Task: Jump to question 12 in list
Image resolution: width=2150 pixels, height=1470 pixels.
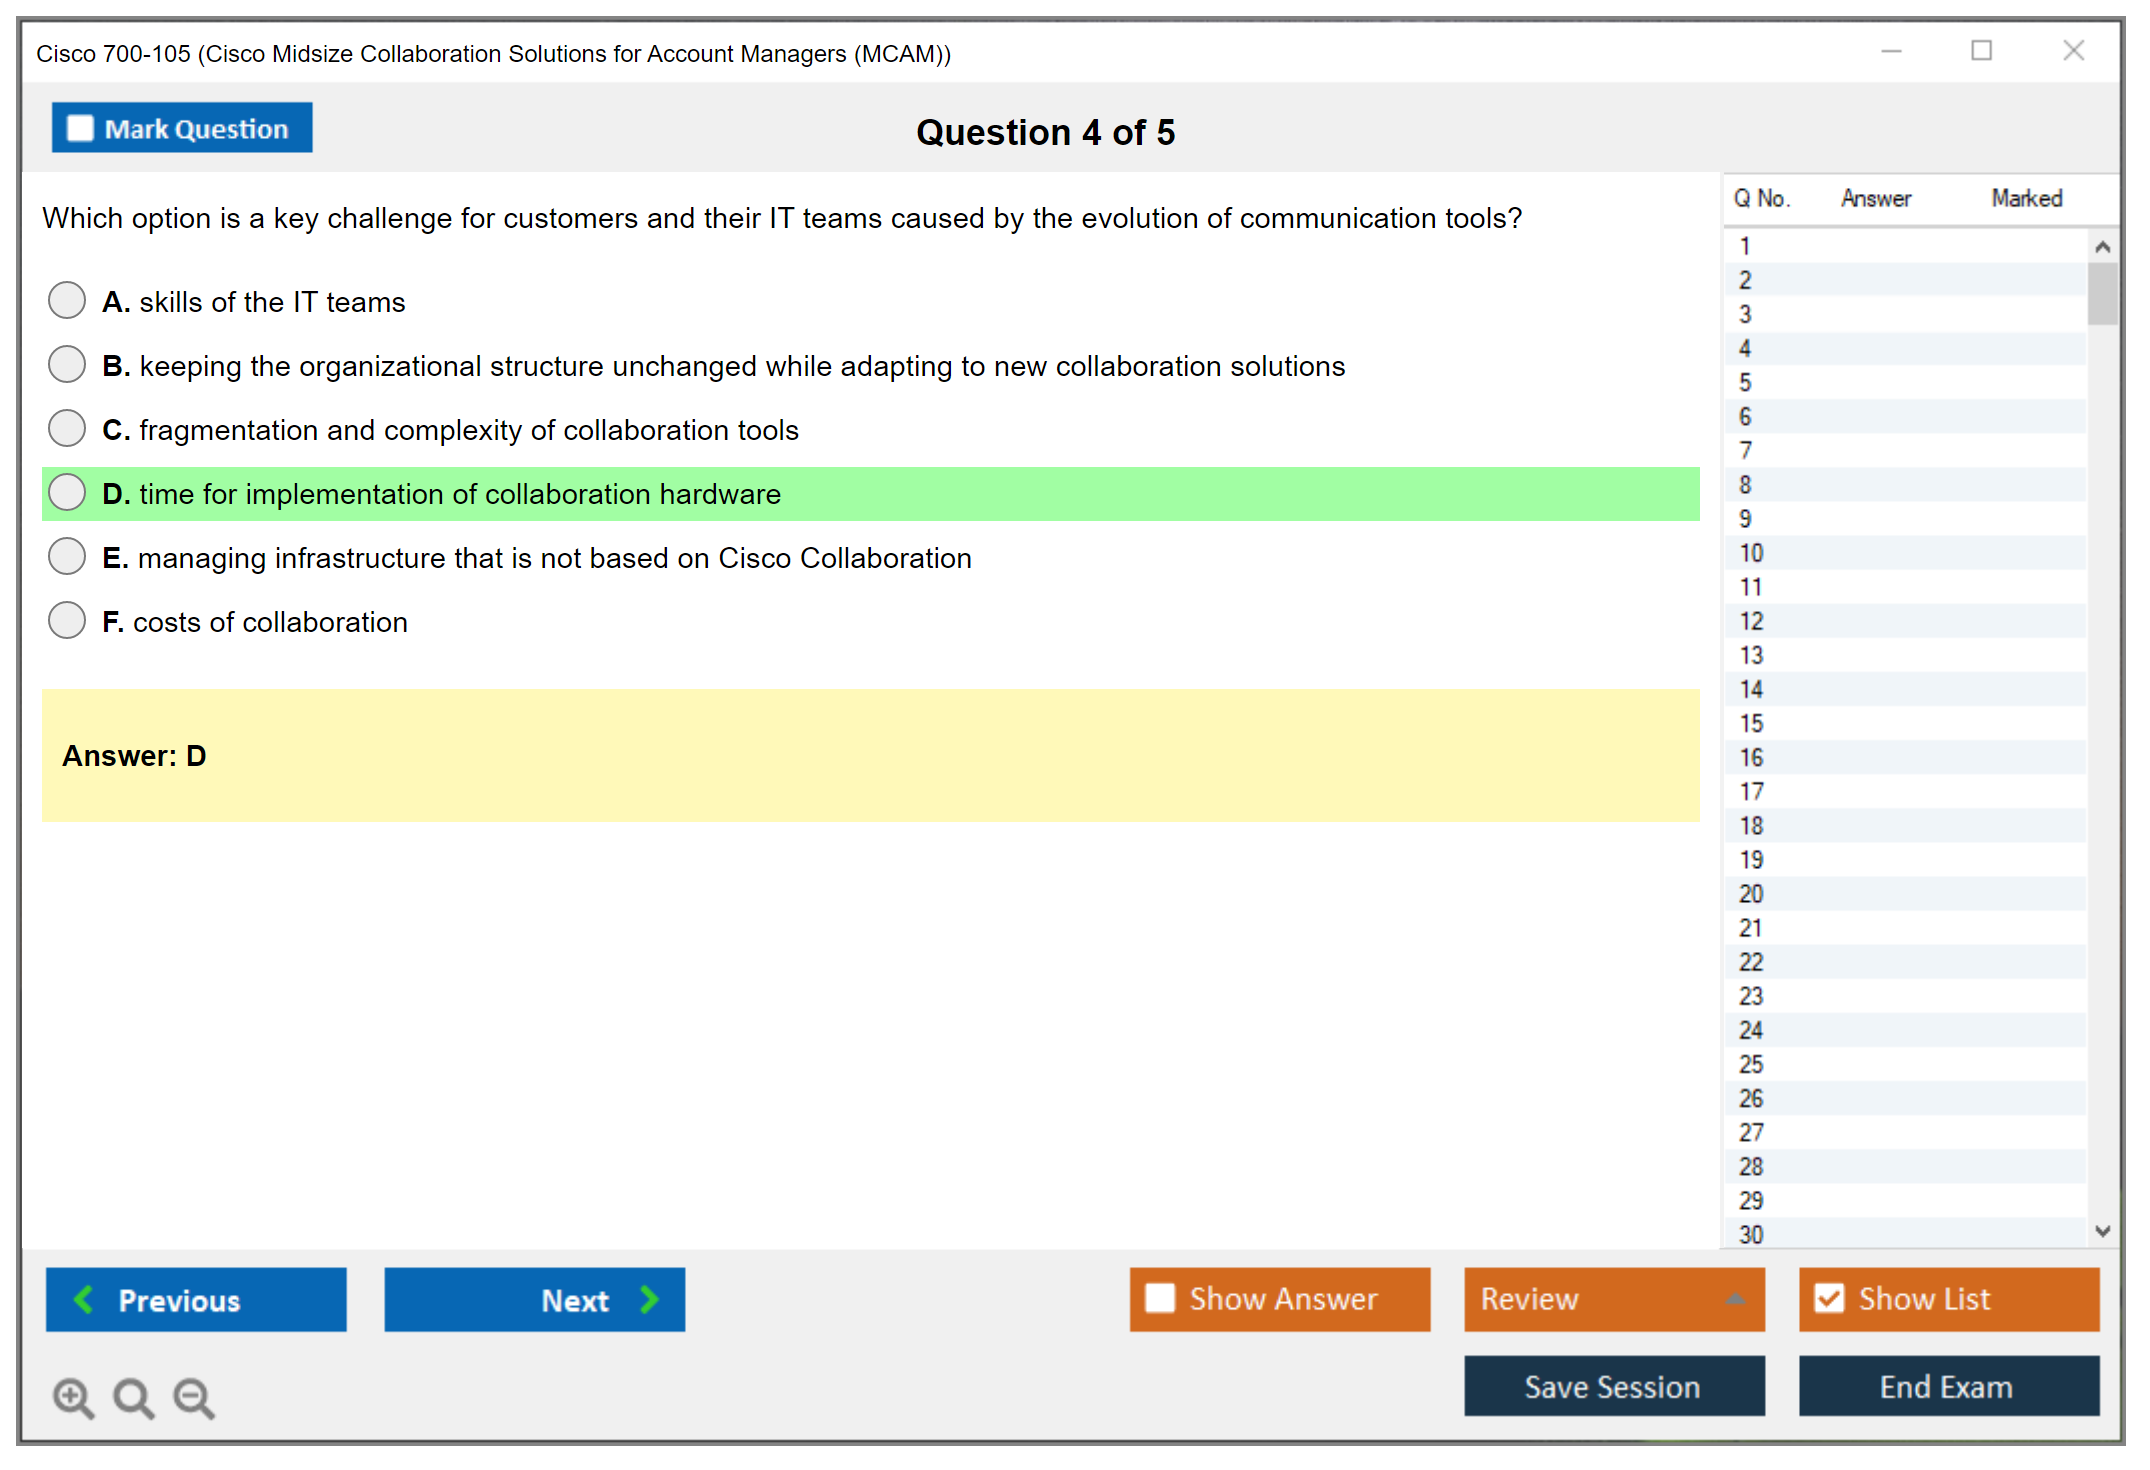Action: point(1751,621)
